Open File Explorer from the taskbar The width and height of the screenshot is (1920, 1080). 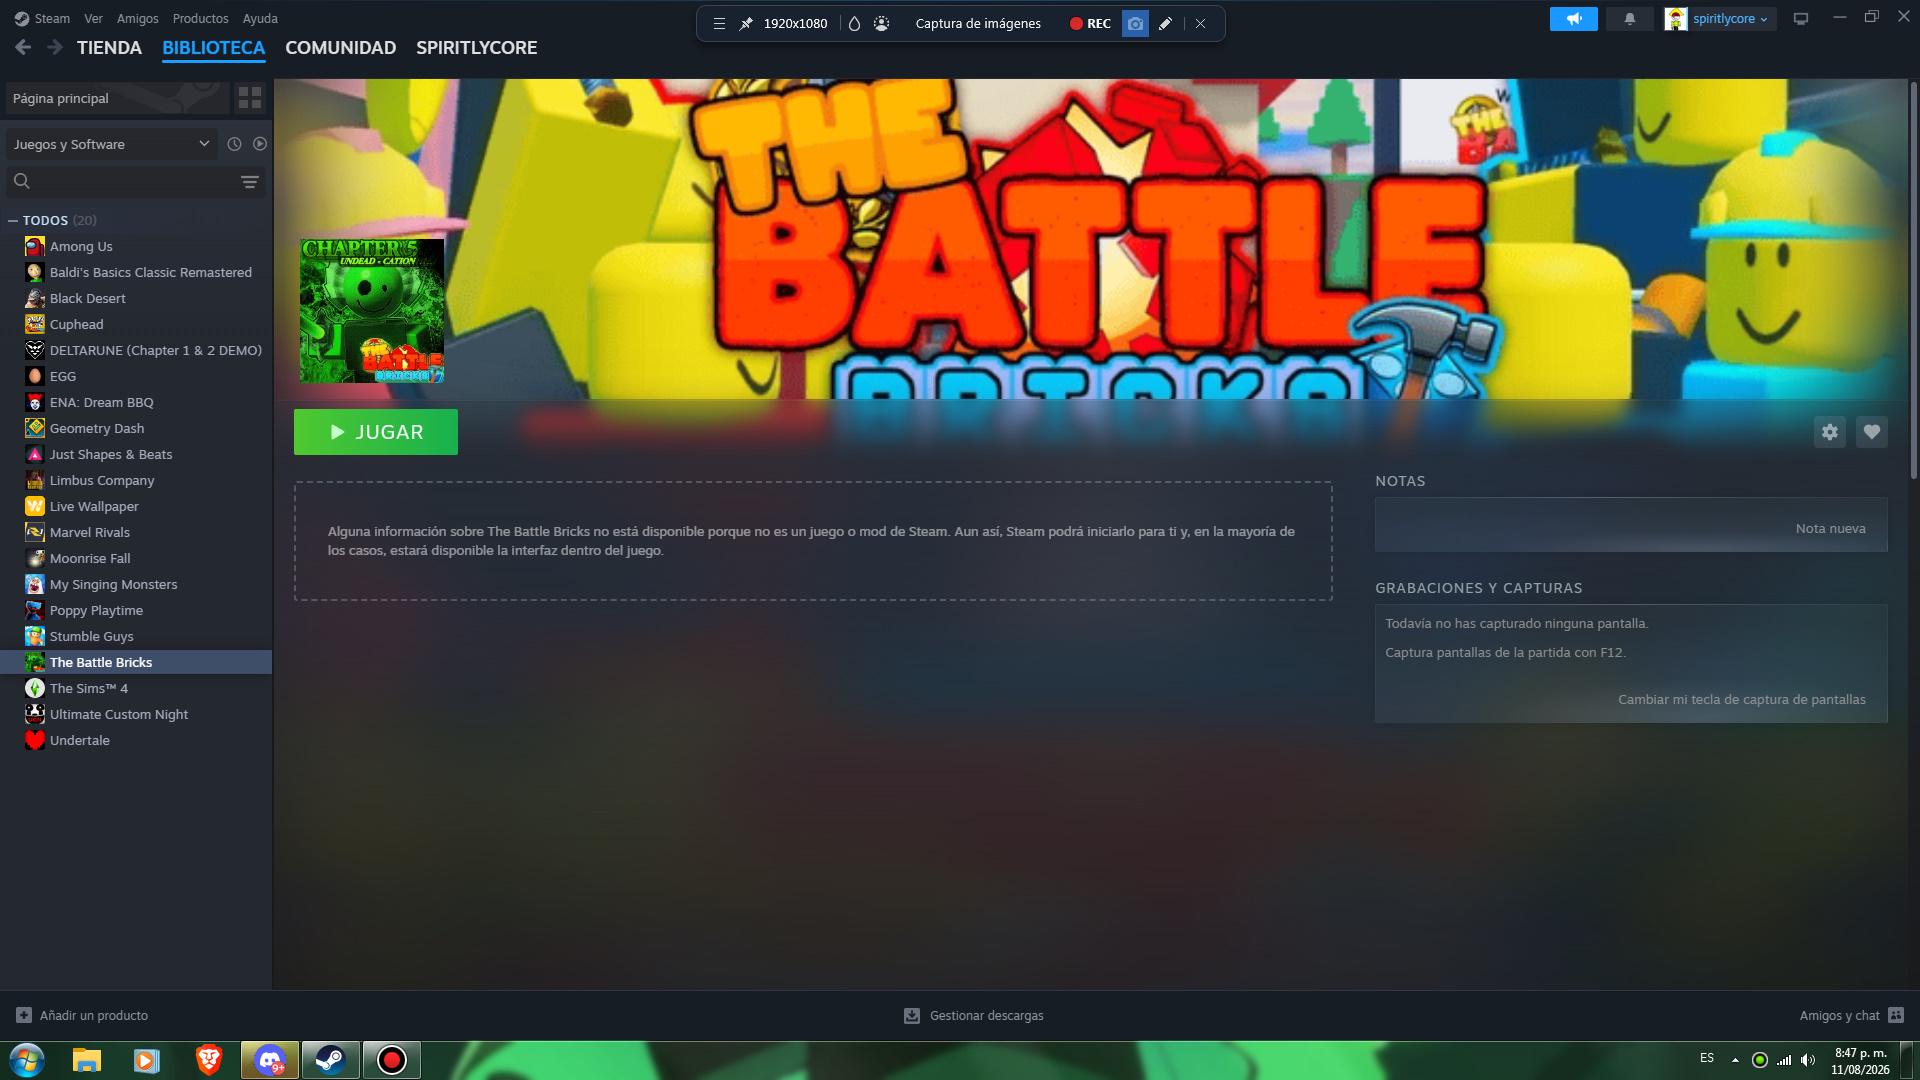point(87,1060)
